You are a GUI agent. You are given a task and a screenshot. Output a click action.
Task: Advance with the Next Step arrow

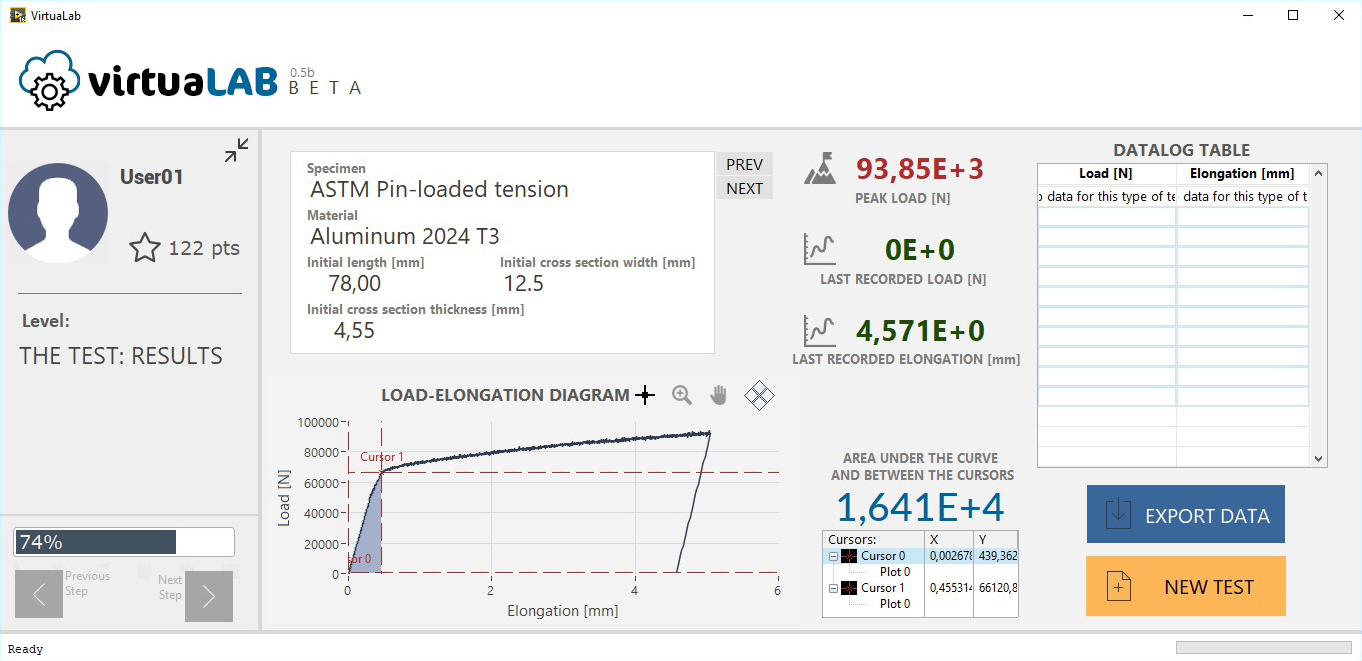pos(208,596)
